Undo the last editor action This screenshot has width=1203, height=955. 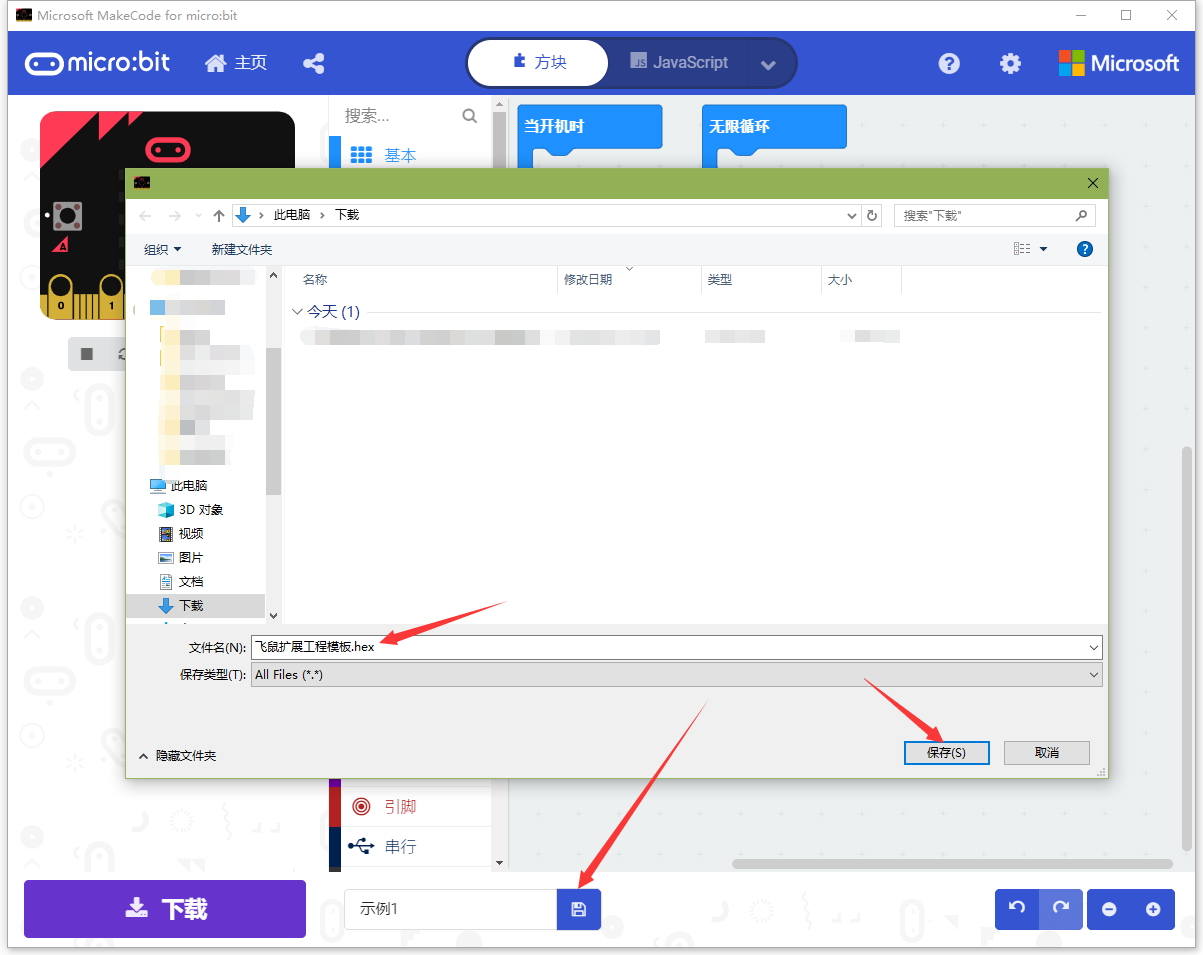[1017, 909]
